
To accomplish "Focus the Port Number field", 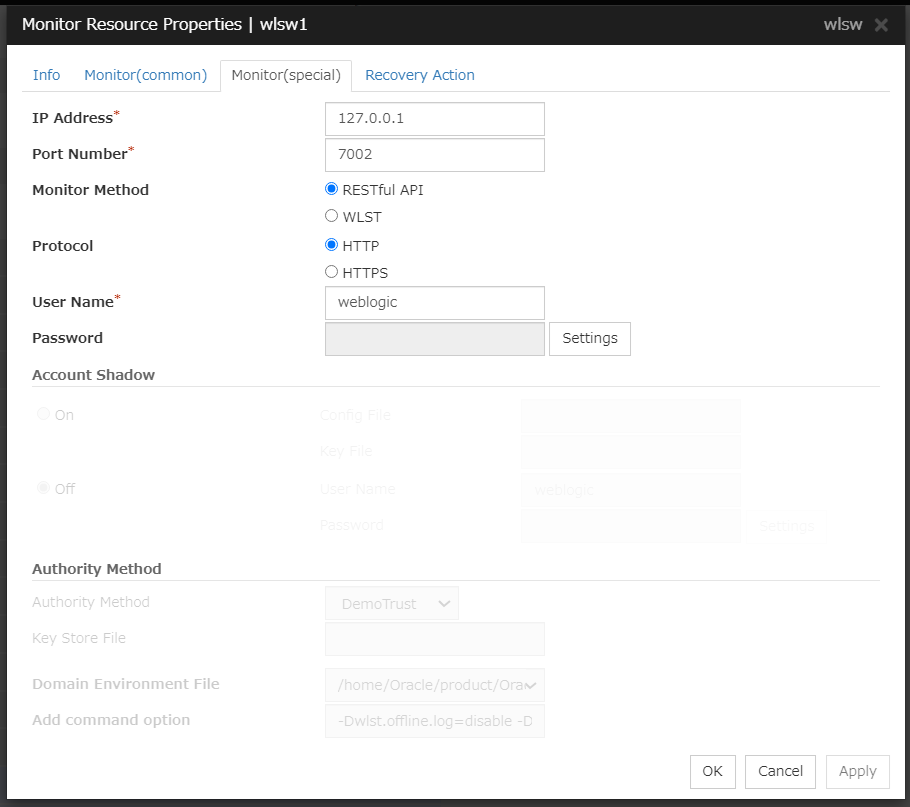I will (x=434, y=155).
